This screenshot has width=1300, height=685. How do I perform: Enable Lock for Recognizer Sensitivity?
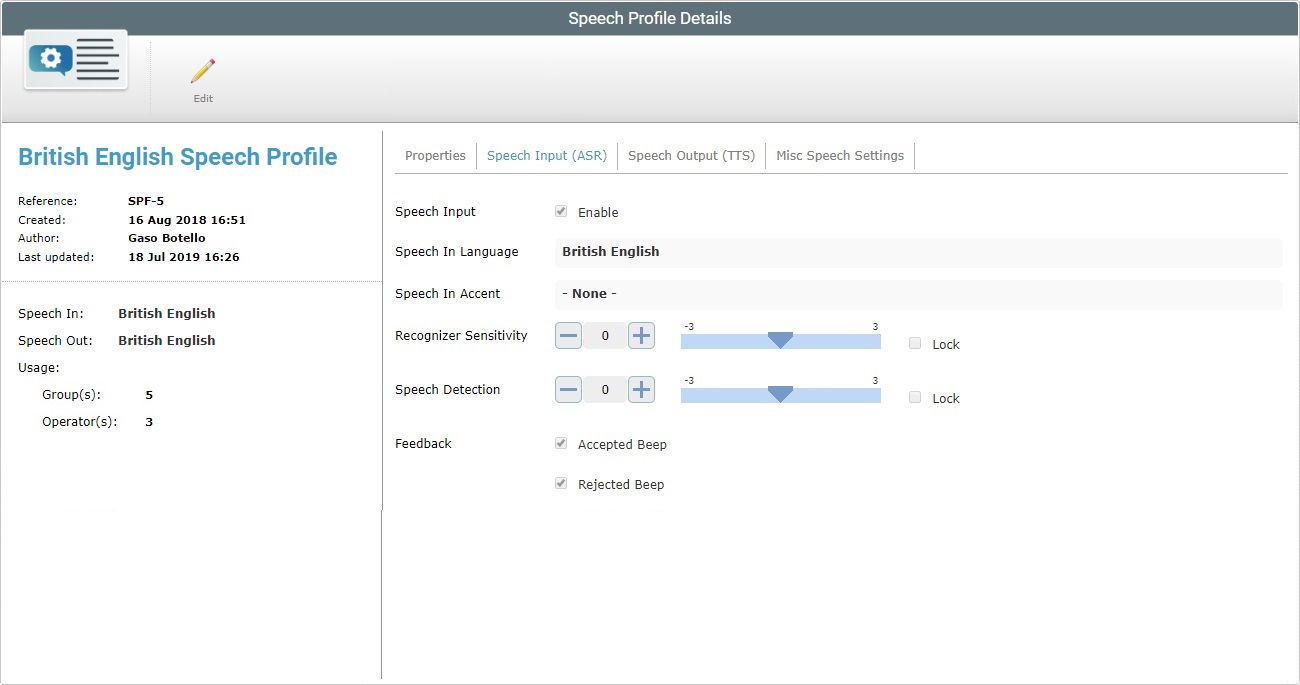tap(914, 343)
